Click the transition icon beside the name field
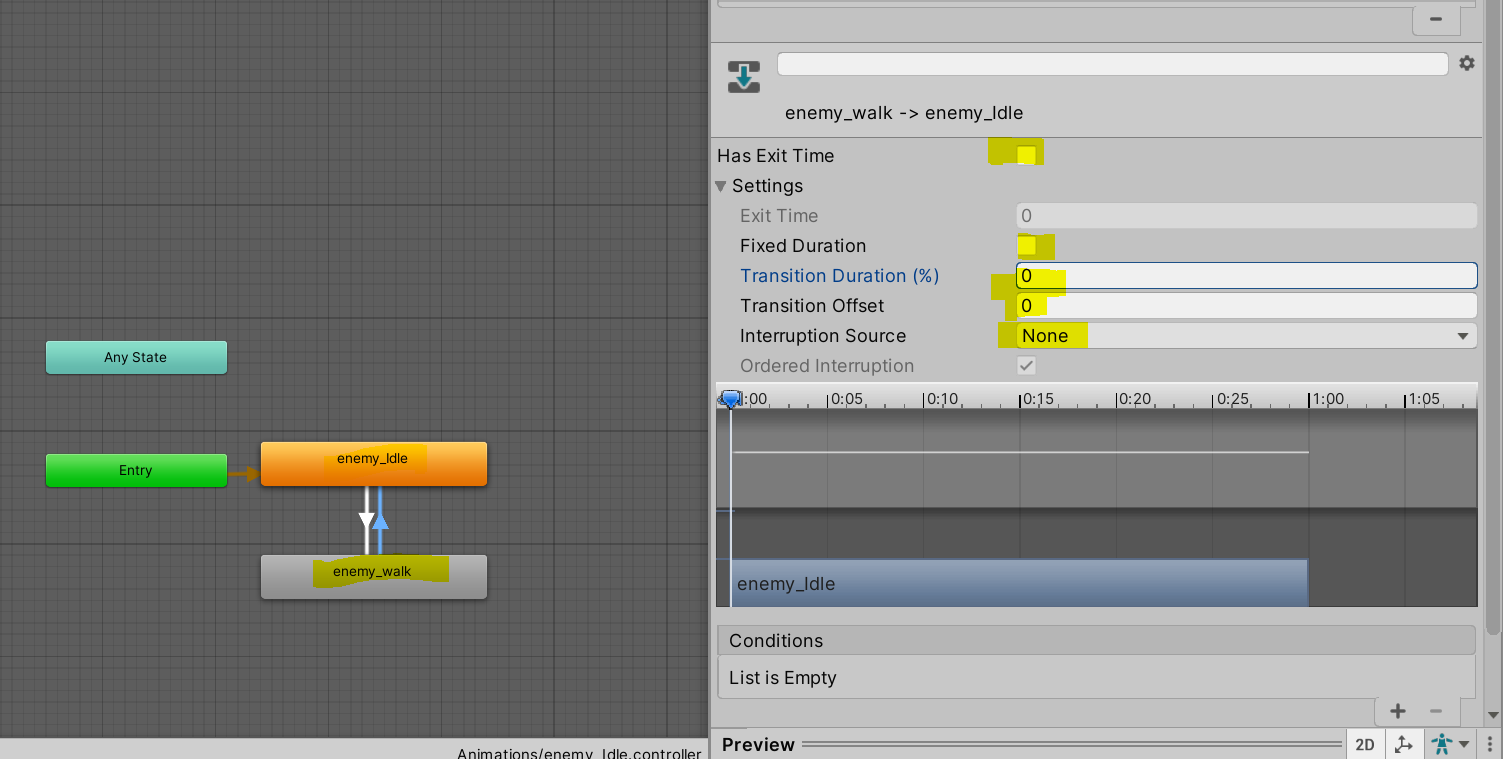The height and width of the screenshot is (759, 1503). coord(744,77)
